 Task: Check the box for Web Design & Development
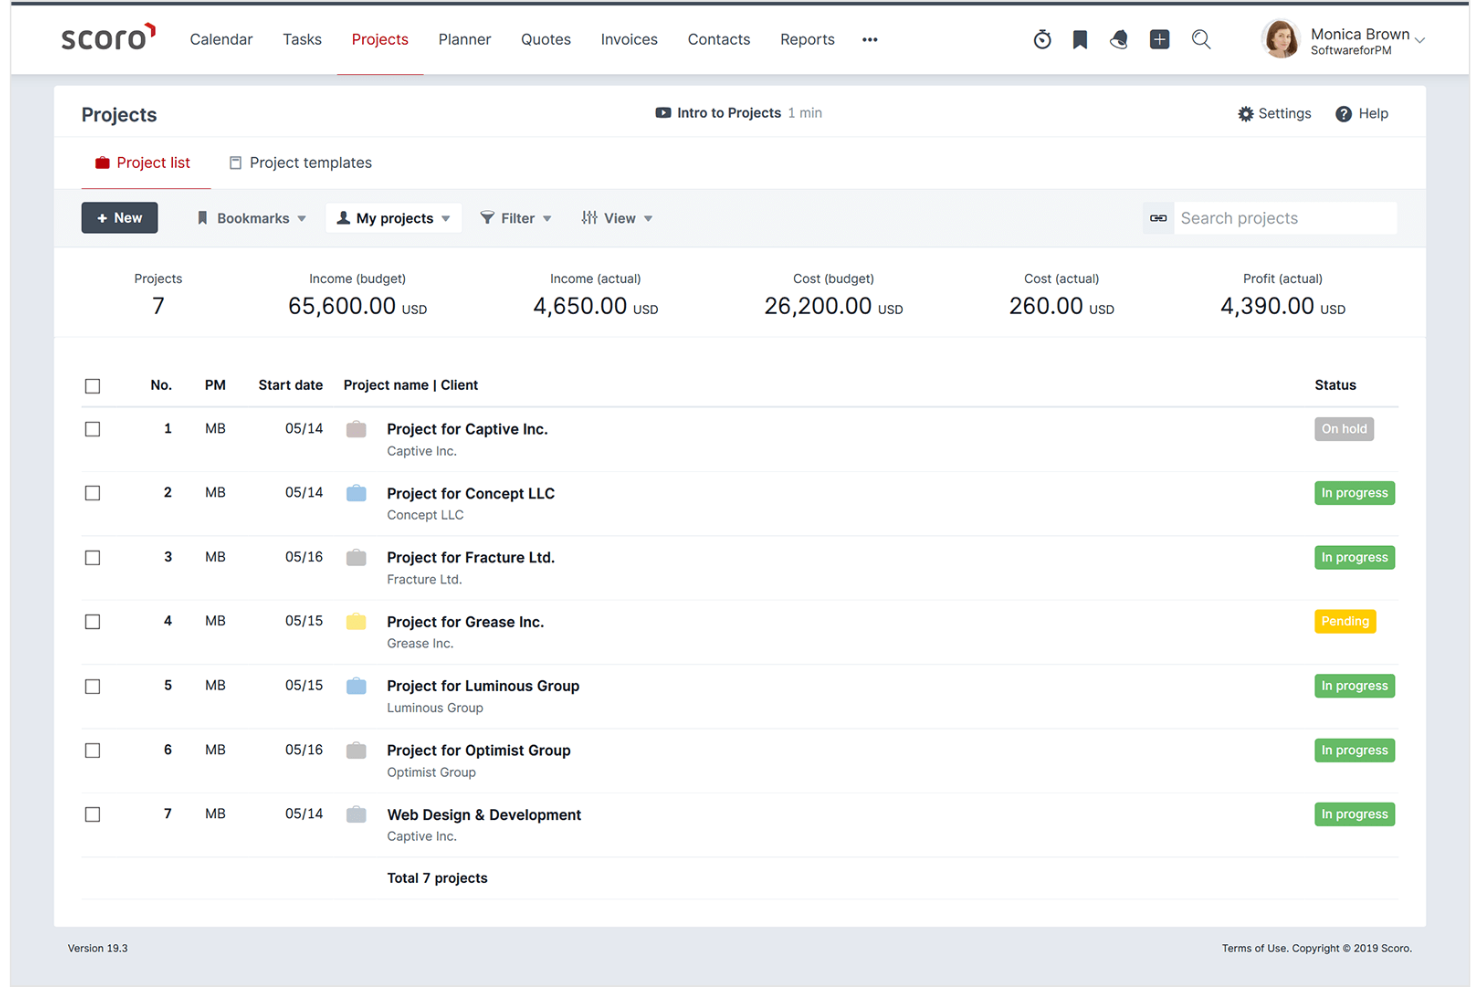click(x=93, y=815)
